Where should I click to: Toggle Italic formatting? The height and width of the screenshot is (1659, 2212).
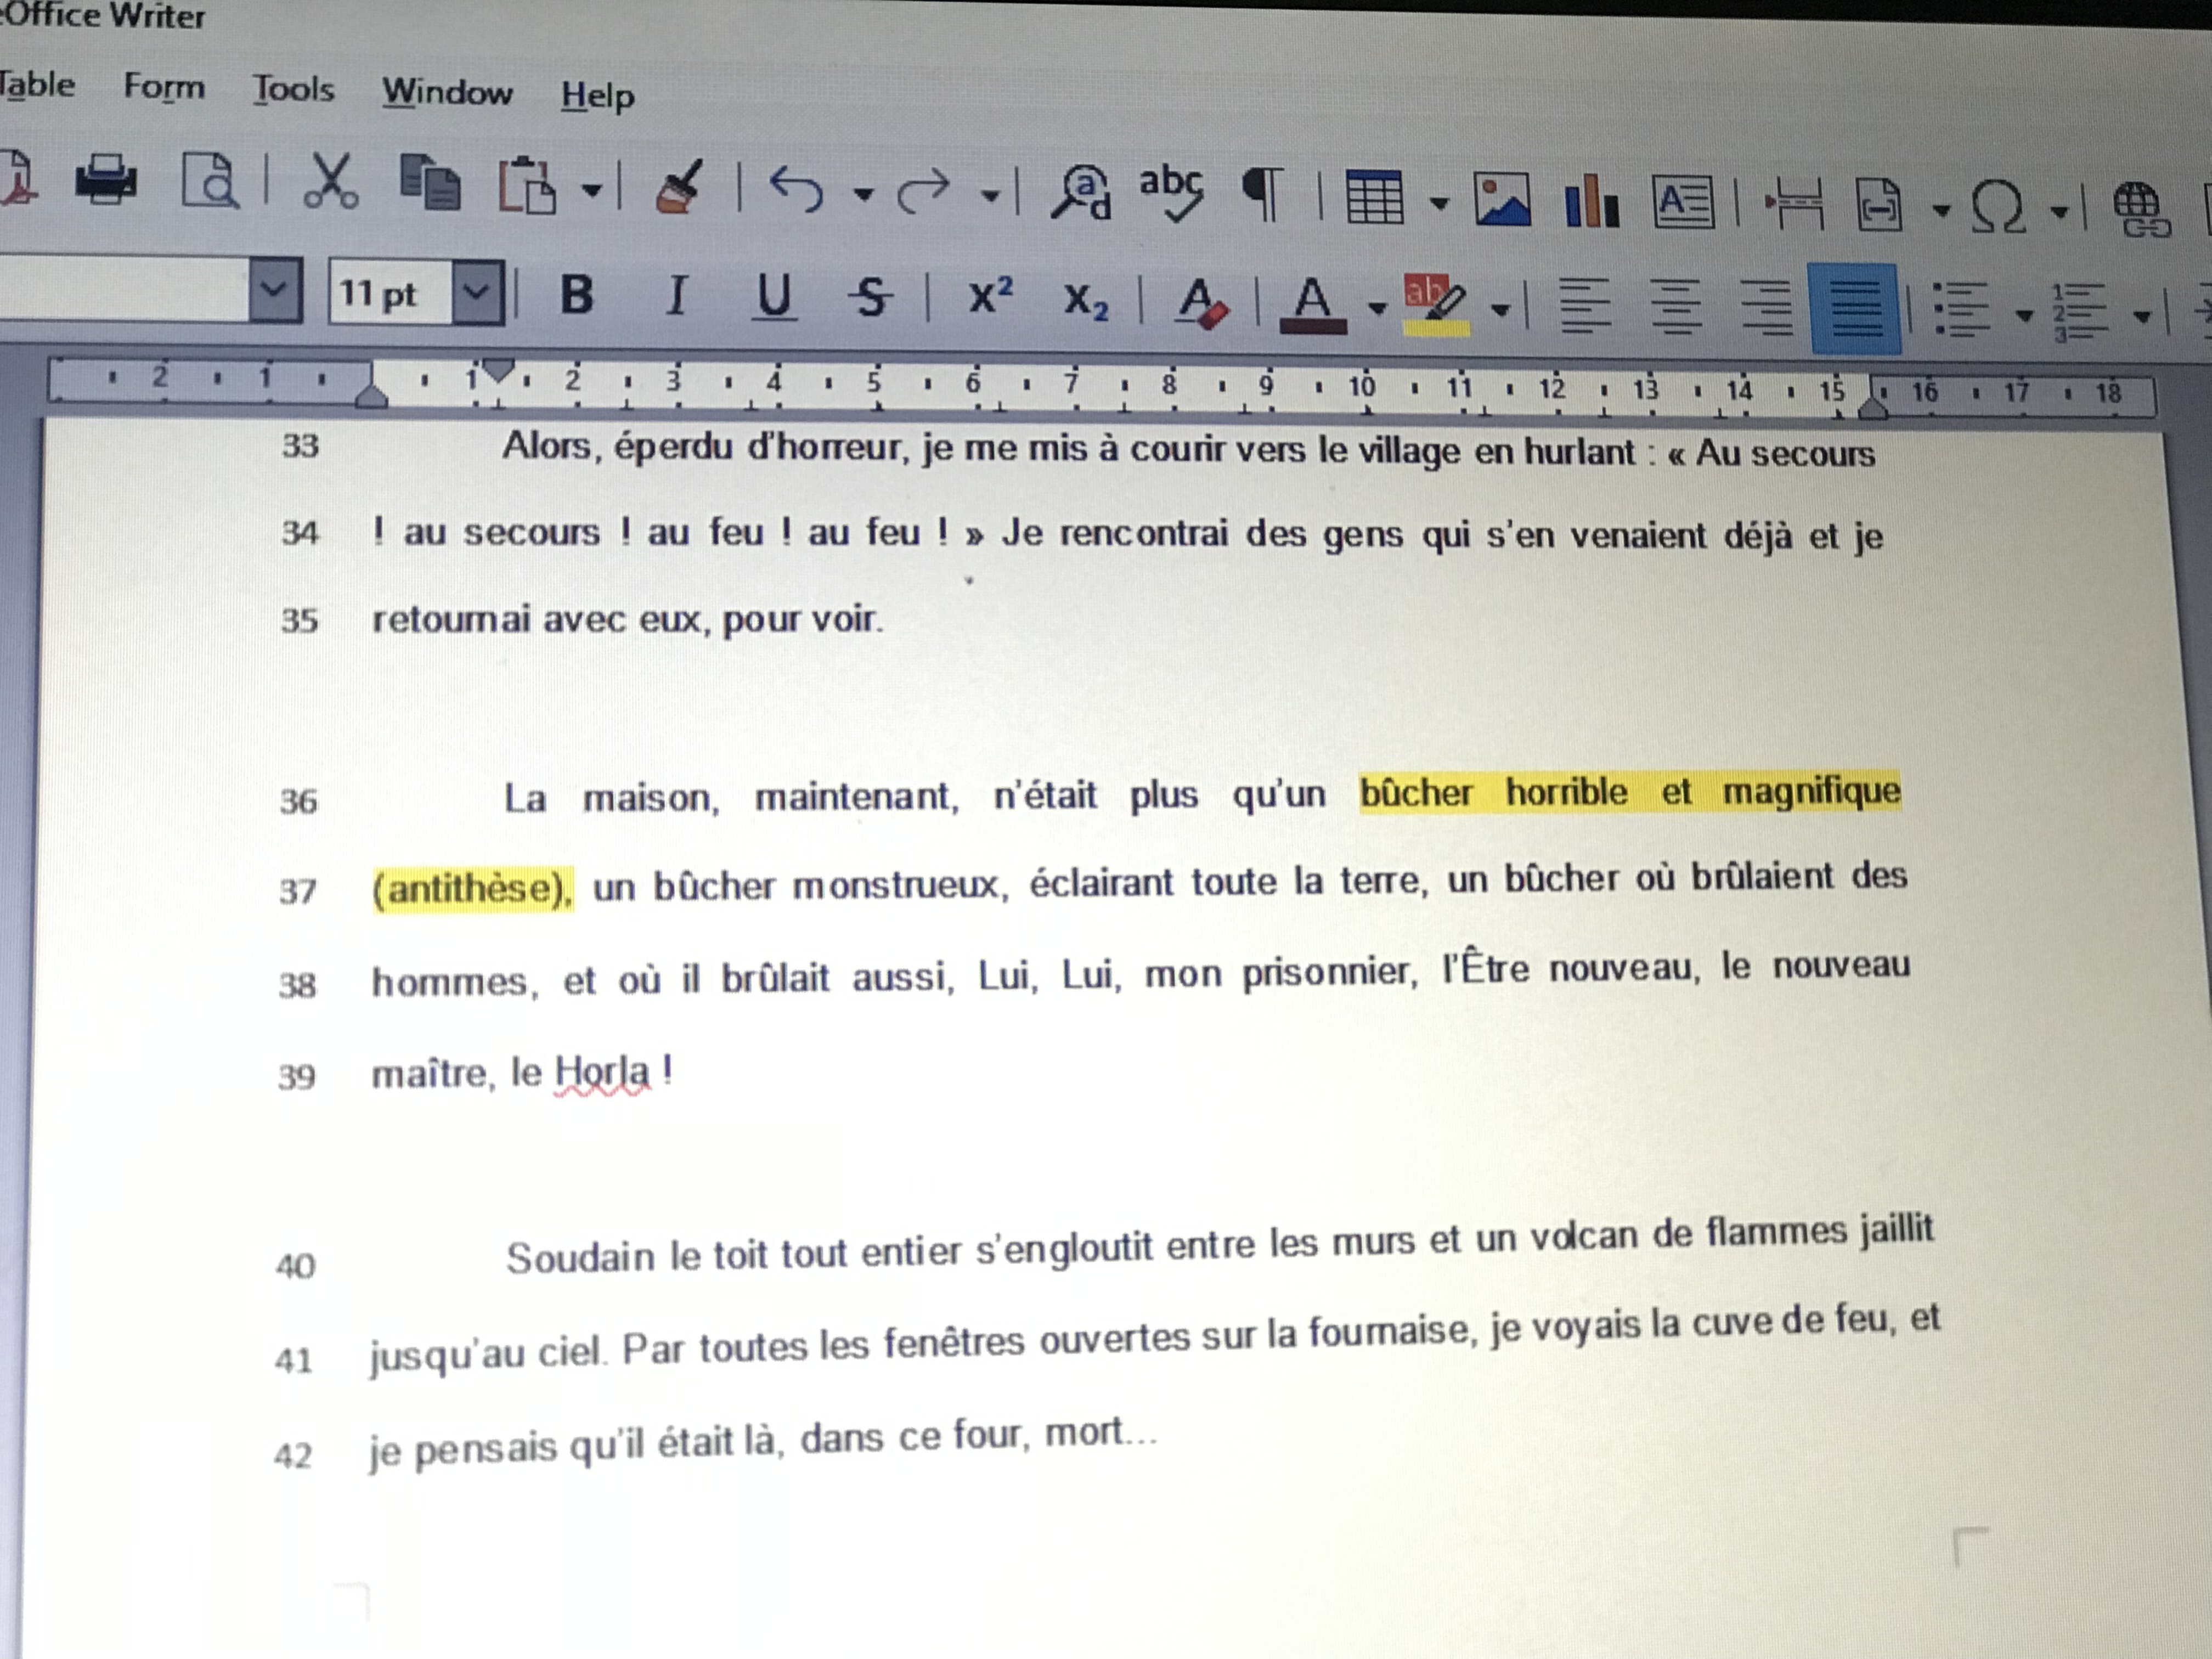pos(677,296)
